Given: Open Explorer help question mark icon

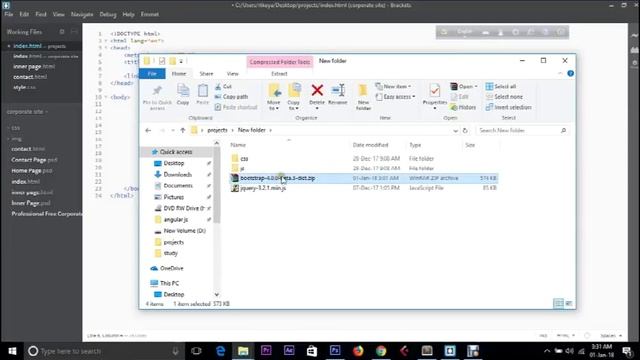Looking at the screenshot, I should (x=571, y=73).
